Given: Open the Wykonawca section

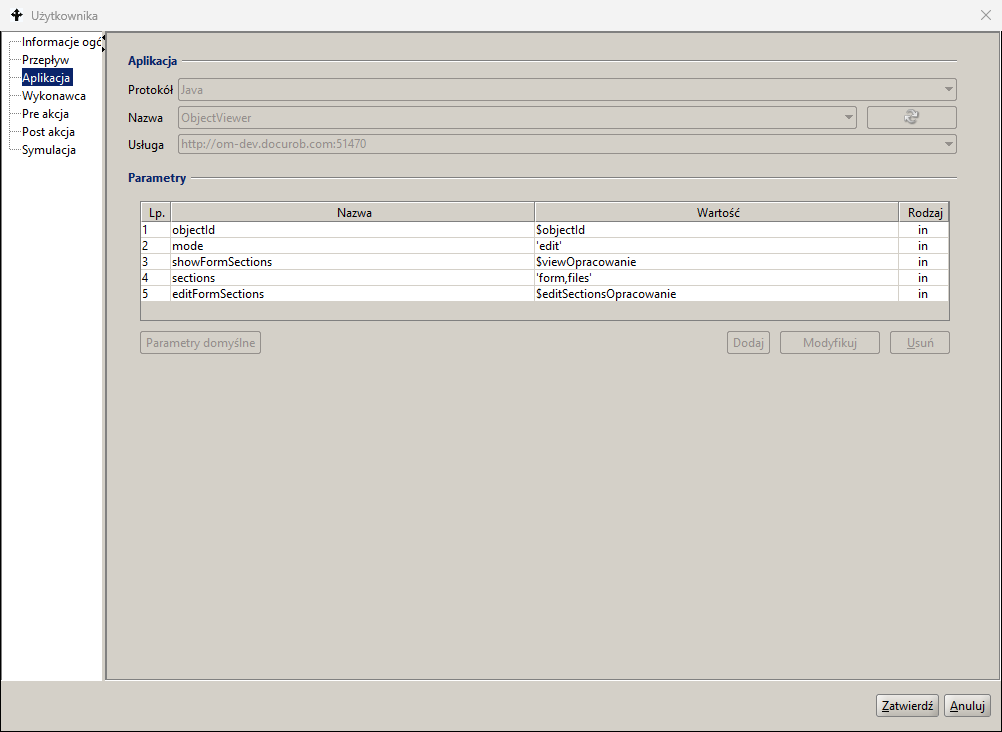Looking at the screenshot, I should tap(53, 96).
